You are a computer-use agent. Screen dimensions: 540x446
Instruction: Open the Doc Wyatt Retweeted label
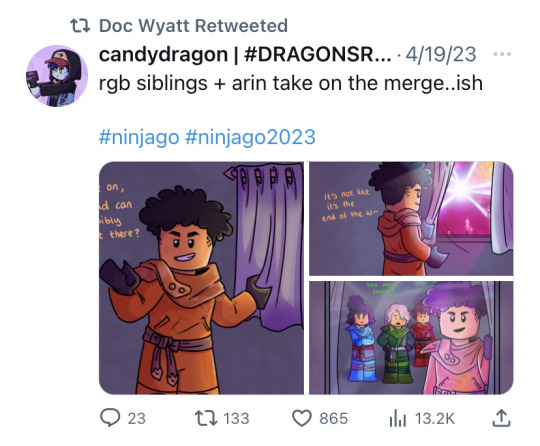193,25
